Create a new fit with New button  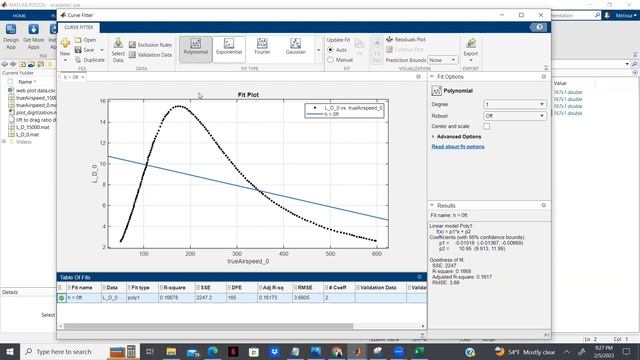65,46
